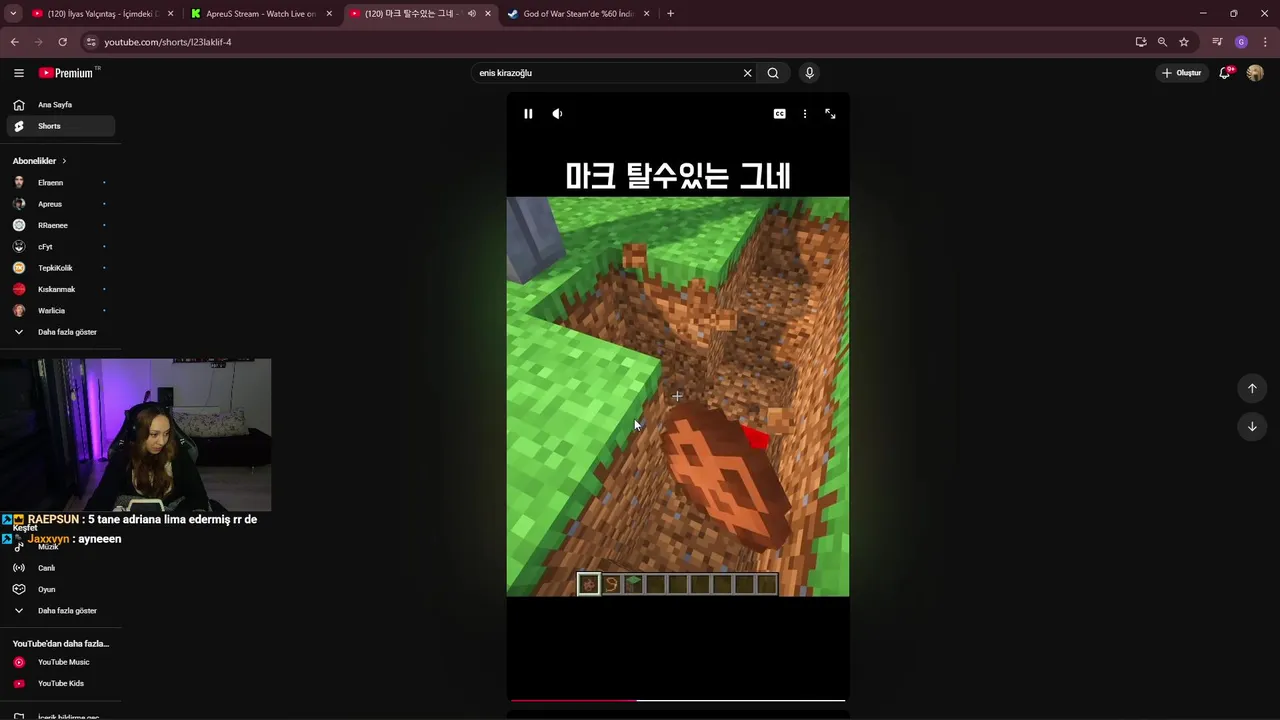The image size is (1280, 720).
Task: Open Warlicia subscription channel
Action: coord(60,311)
